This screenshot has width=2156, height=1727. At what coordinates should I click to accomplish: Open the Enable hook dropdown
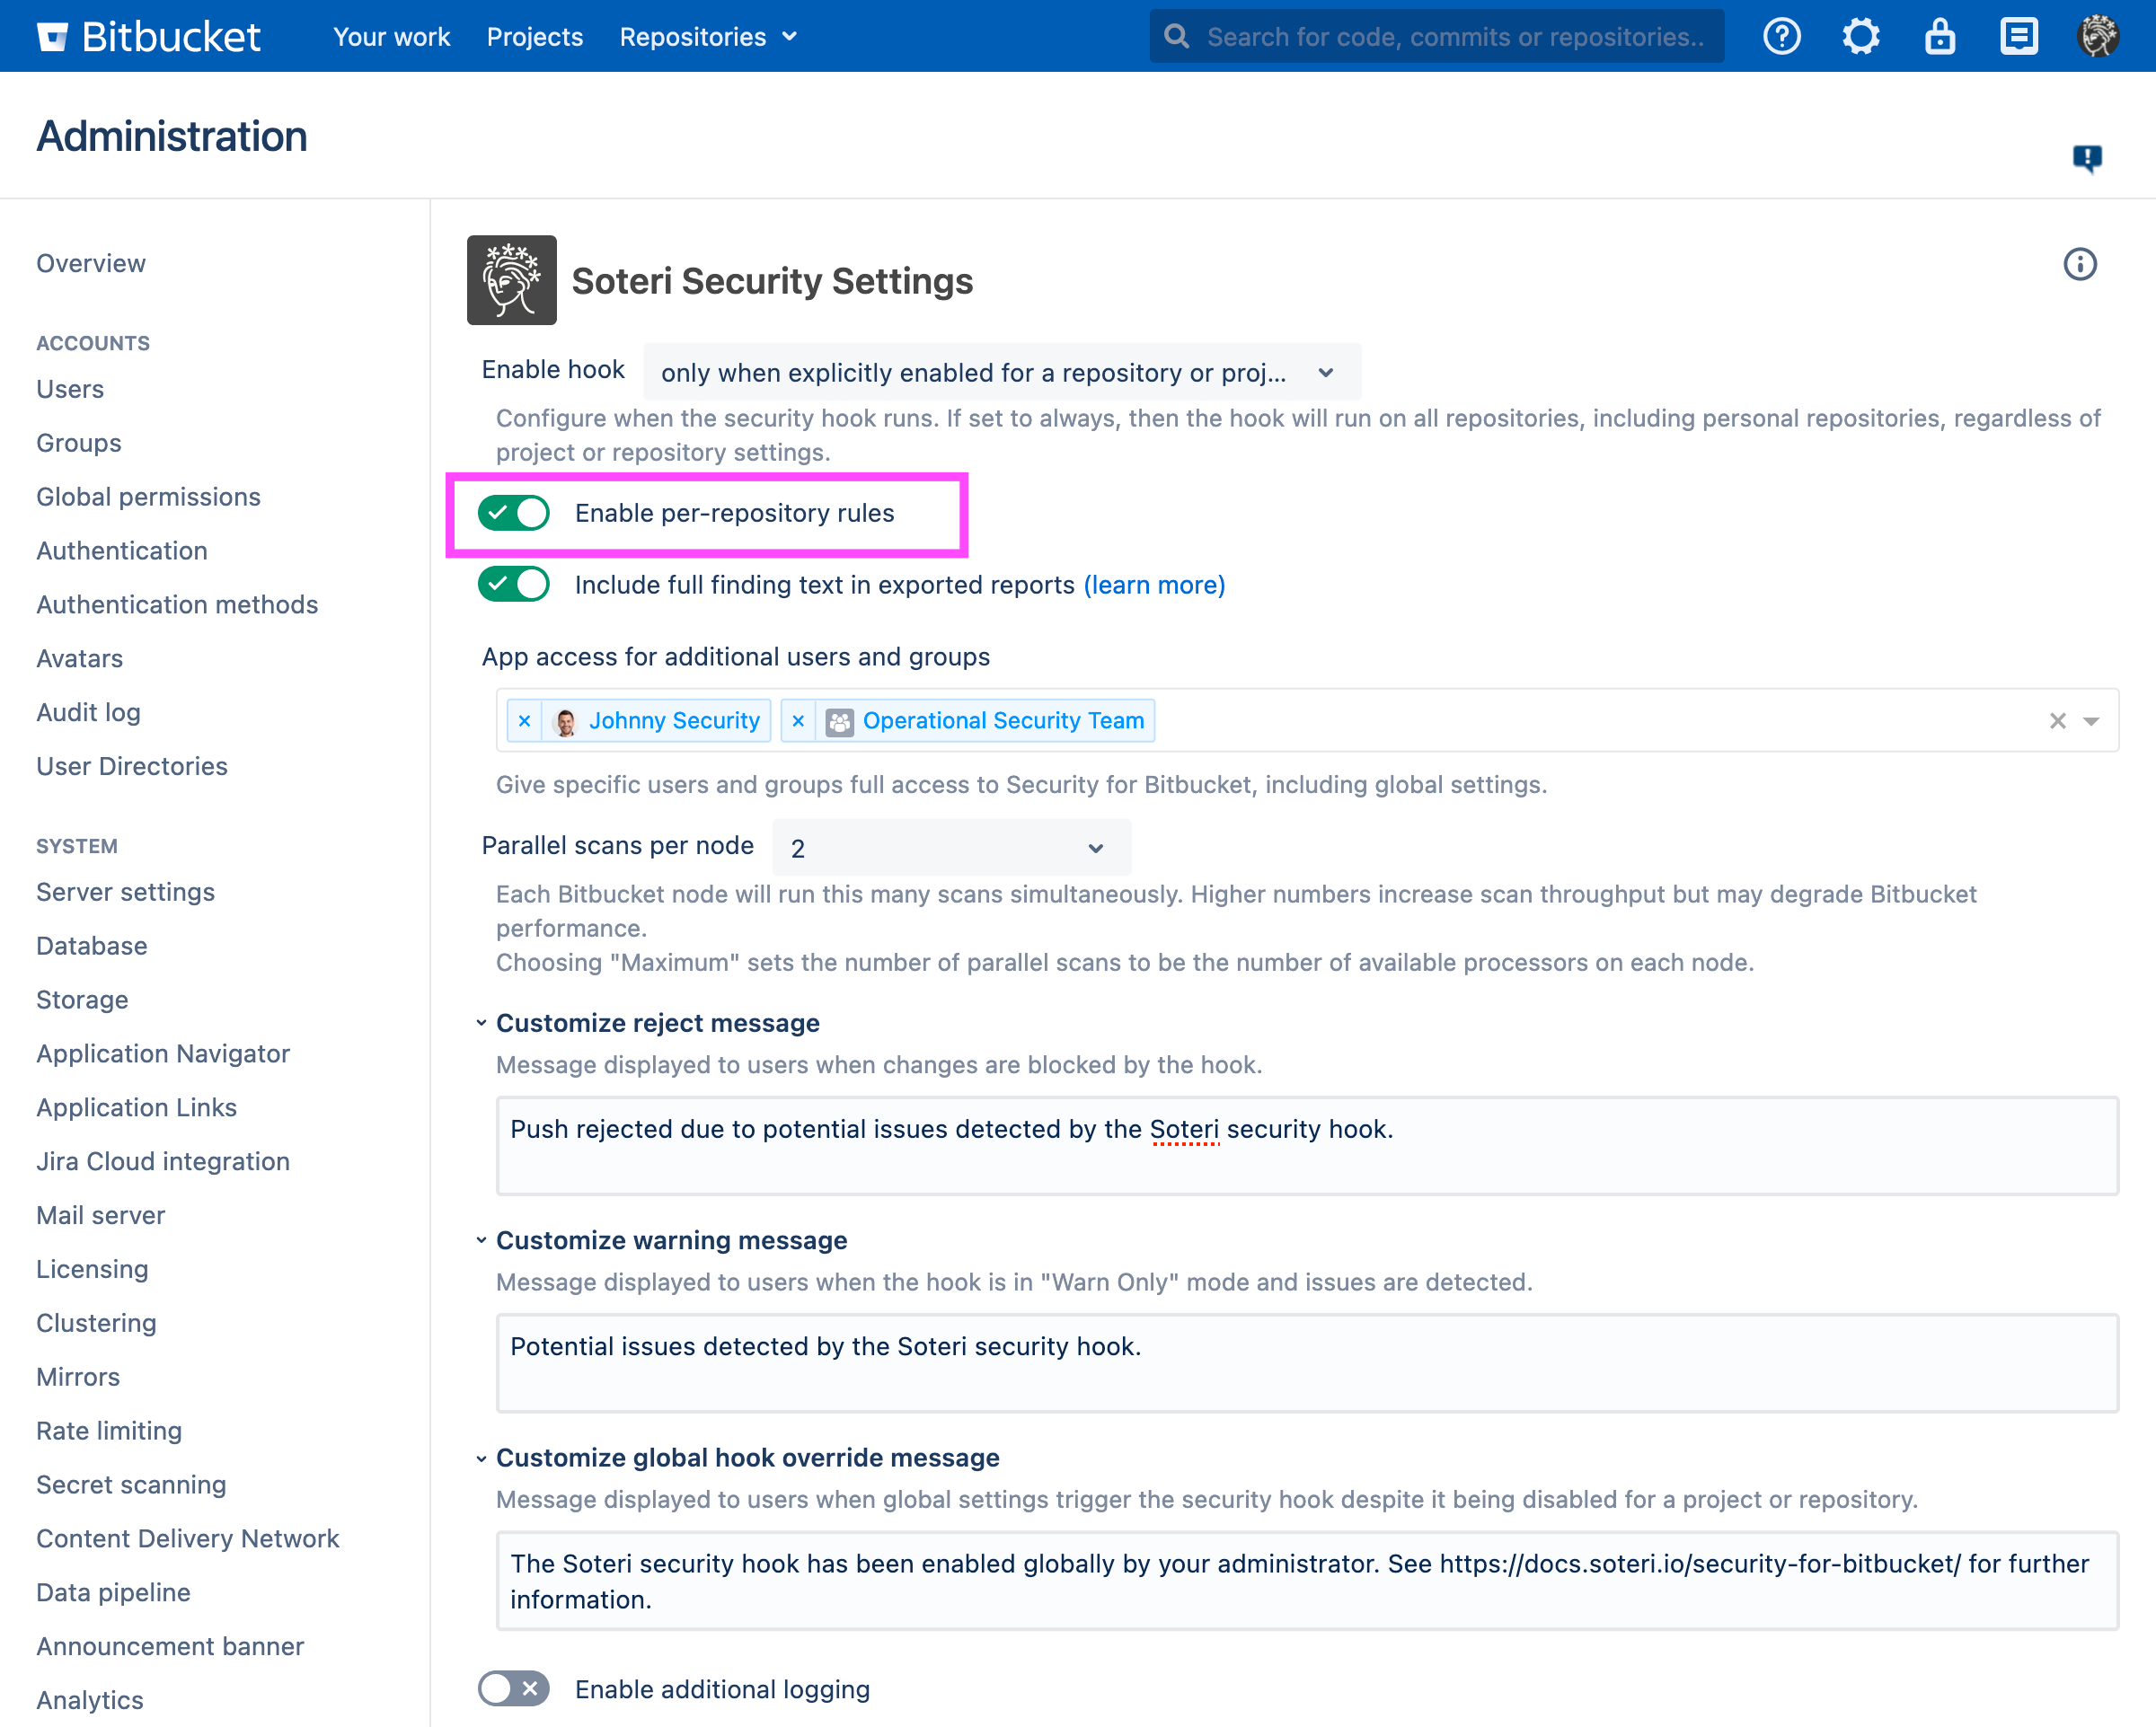pos(1001,373)
